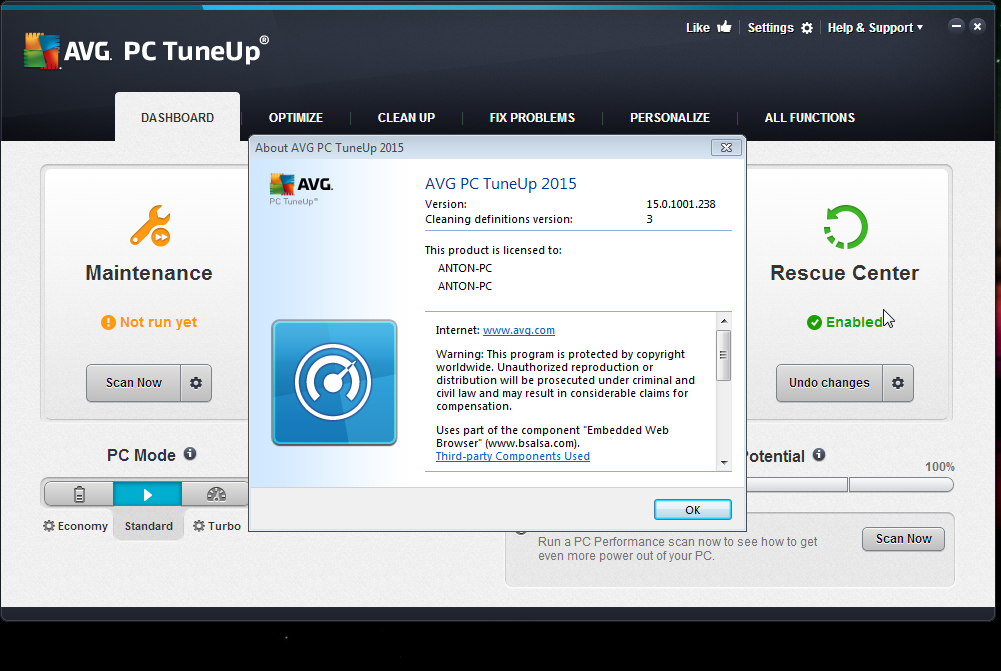Open the www.avg.com link
Image resolution: width=1001 pixels, height=671 pixels.
518,330
